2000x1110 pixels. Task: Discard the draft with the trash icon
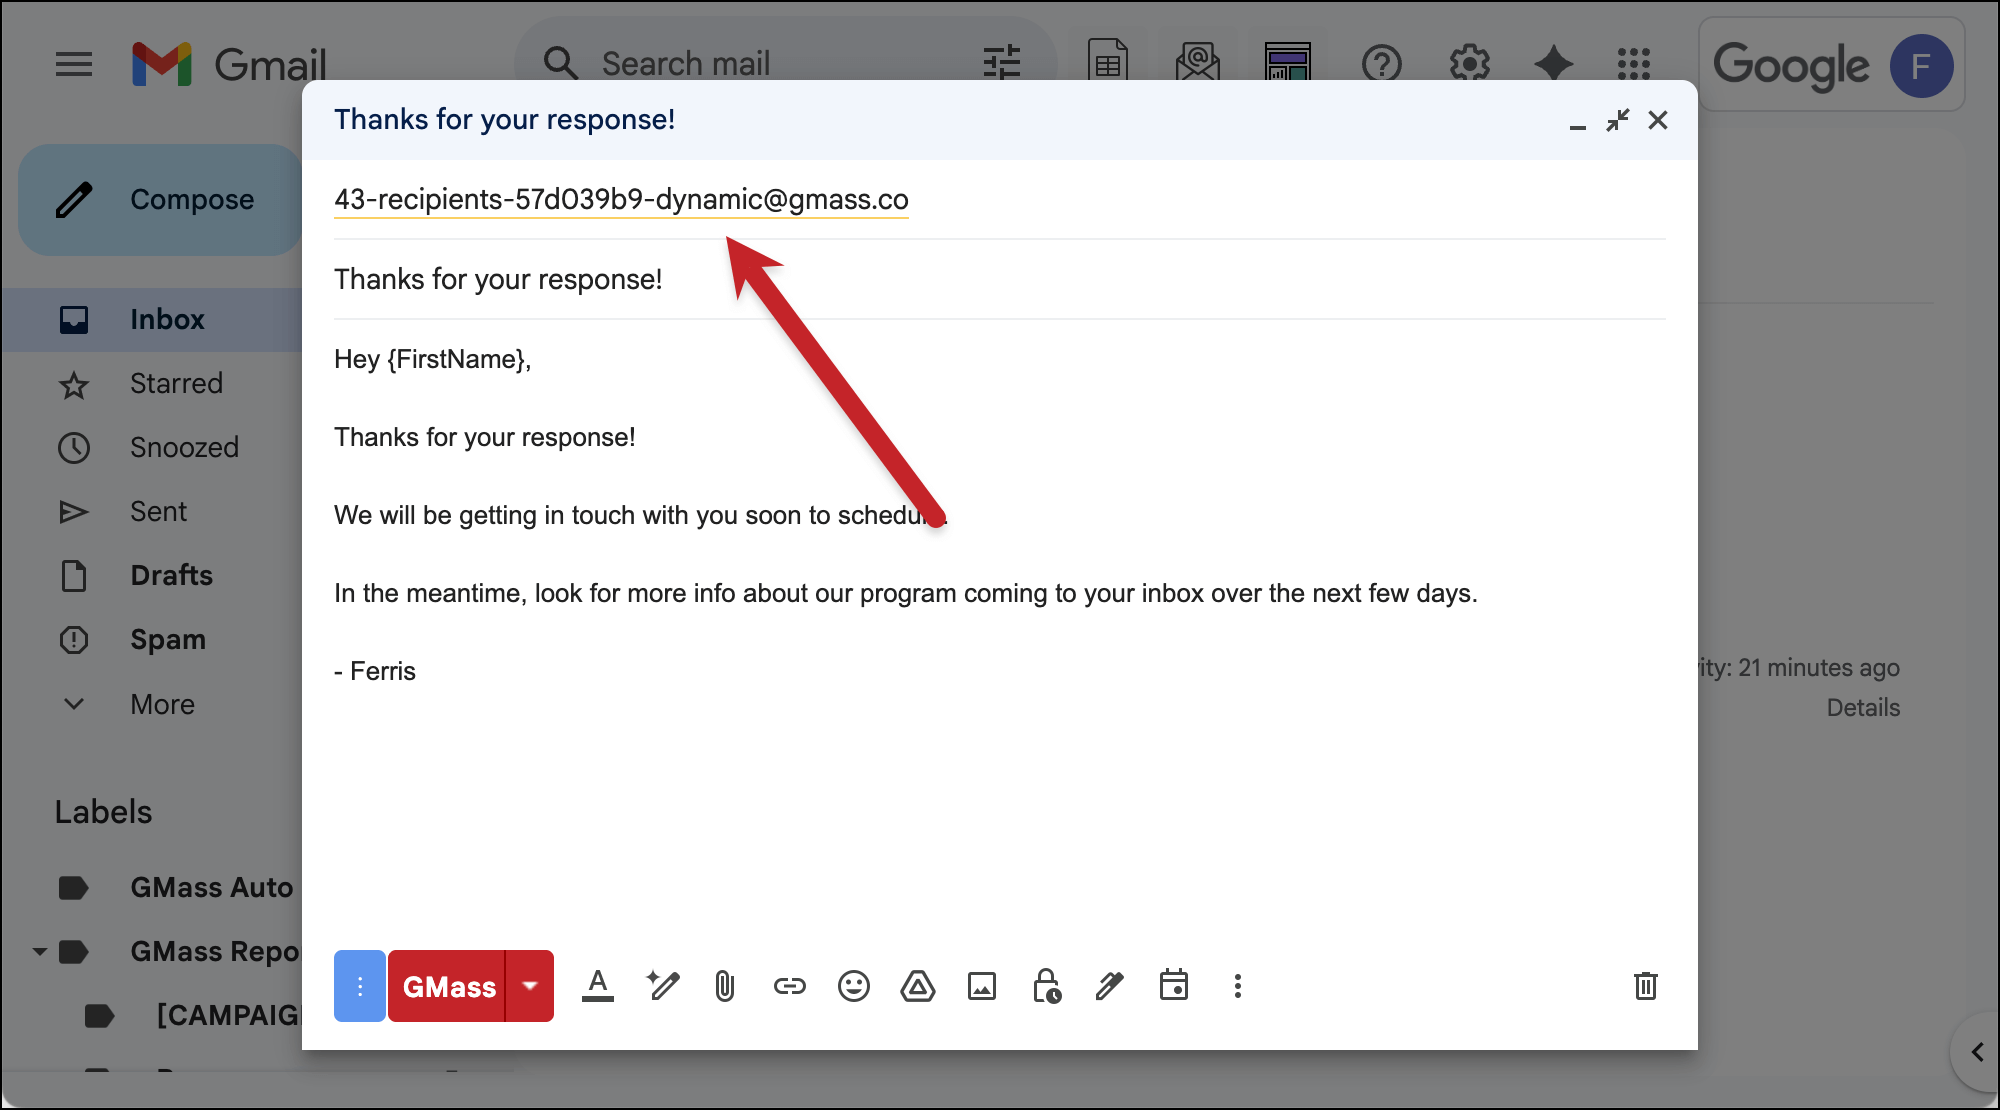pyautogui.click(x=1645, y=987)
